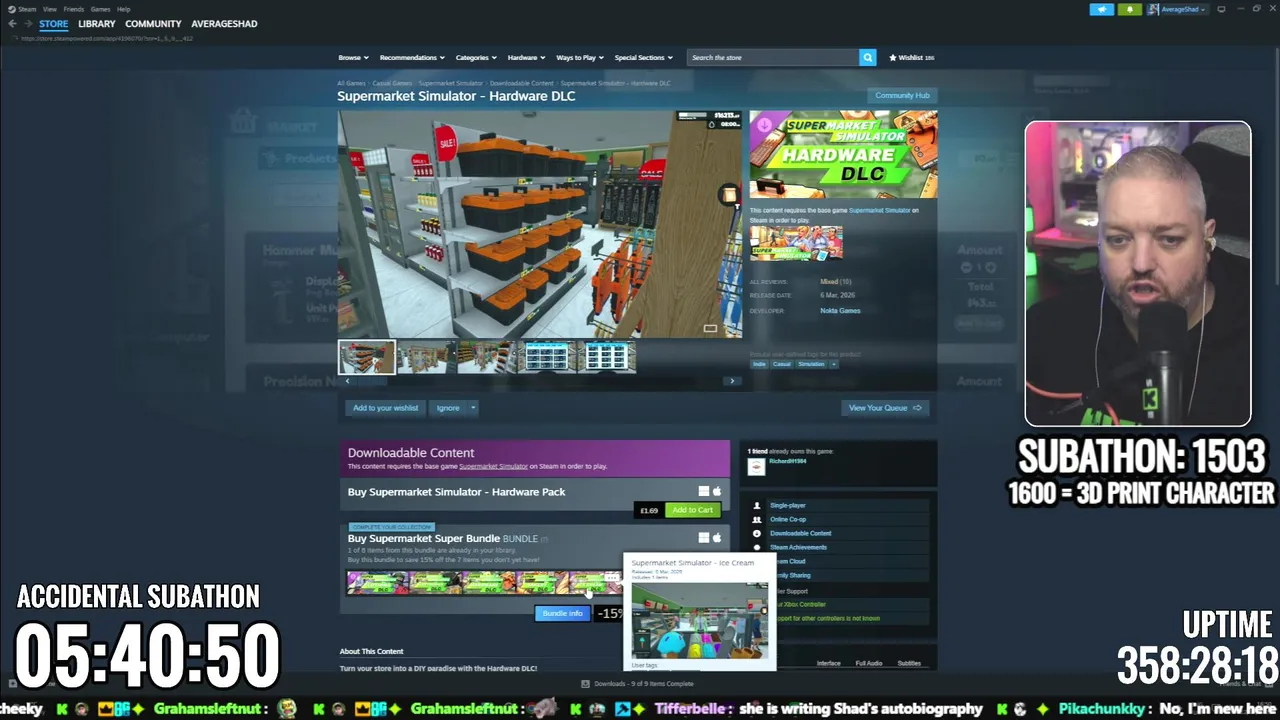Image resolution: width=1280 pixels, height=720 pixels.
Task: Open the Steam Achievements feature link
Action: click(x=798, y=548)
